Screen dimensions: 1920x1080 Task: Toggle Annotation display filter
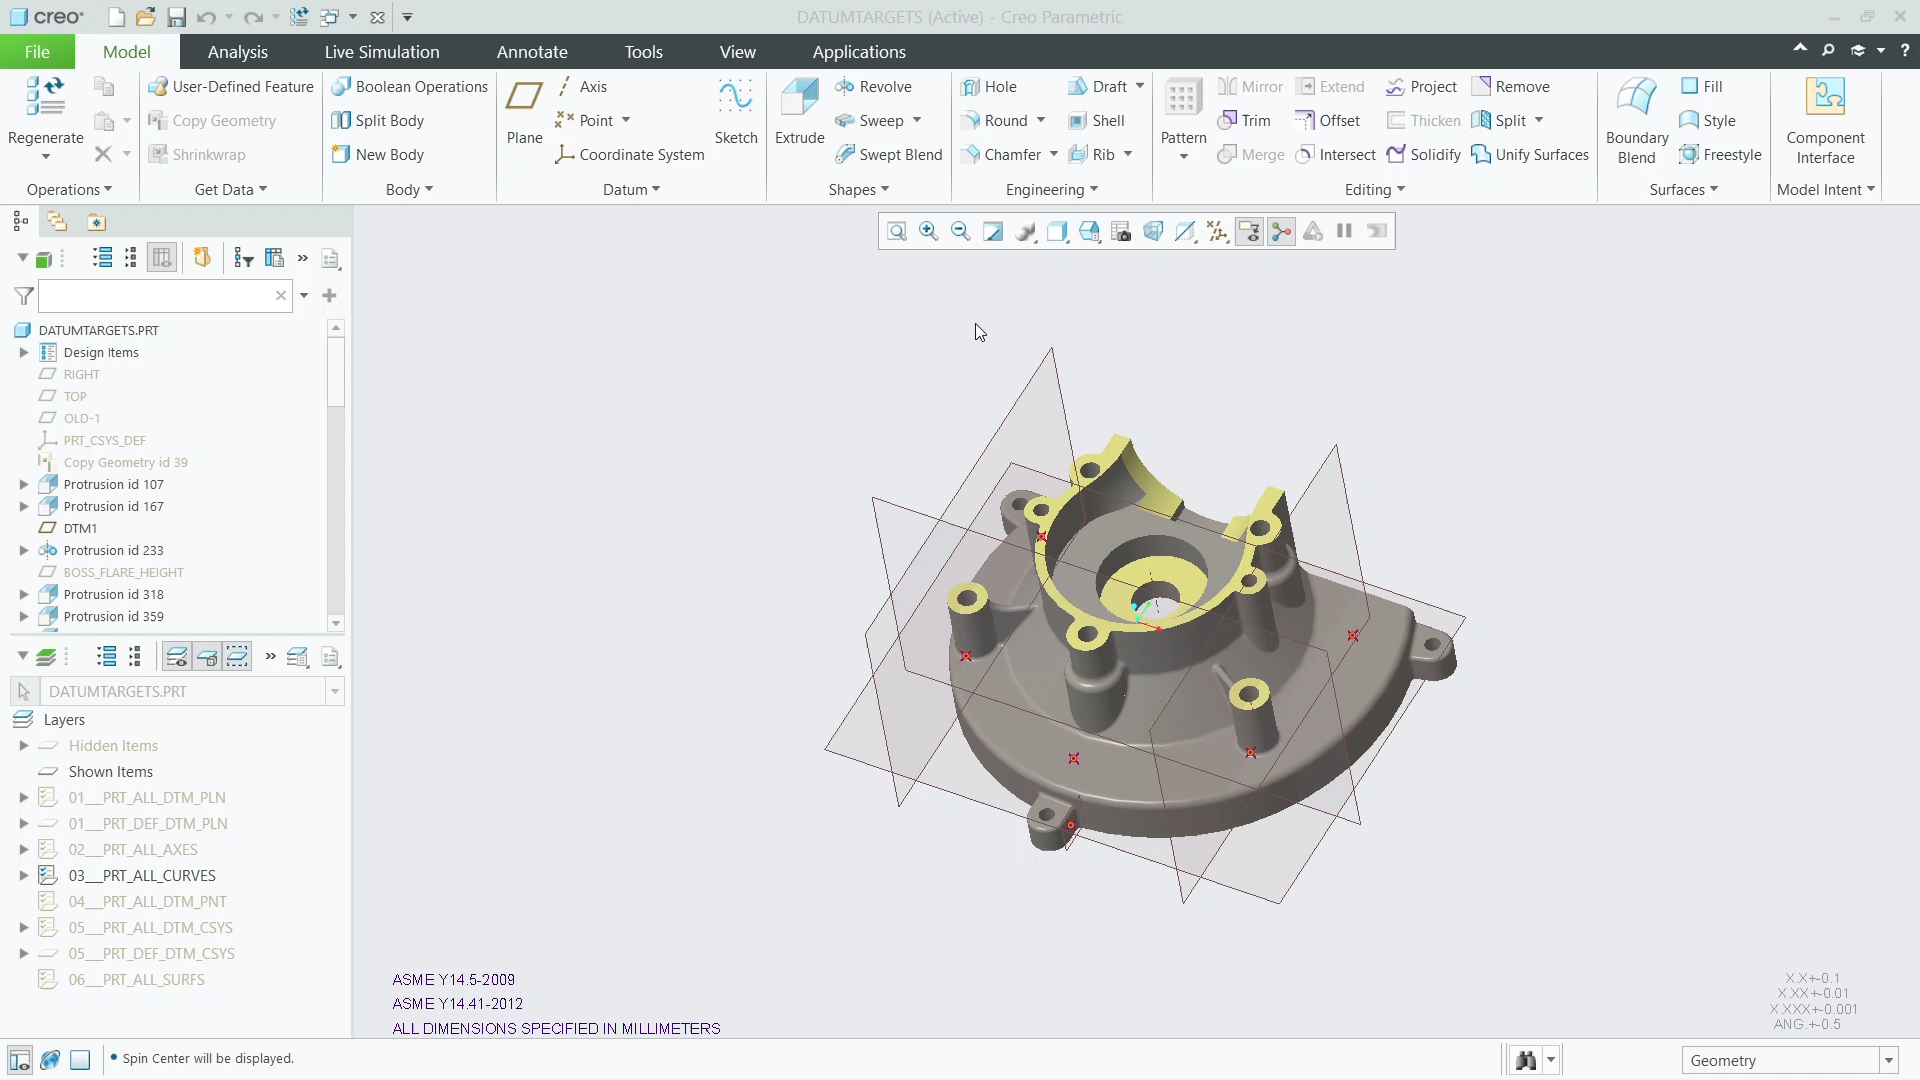1249,232
